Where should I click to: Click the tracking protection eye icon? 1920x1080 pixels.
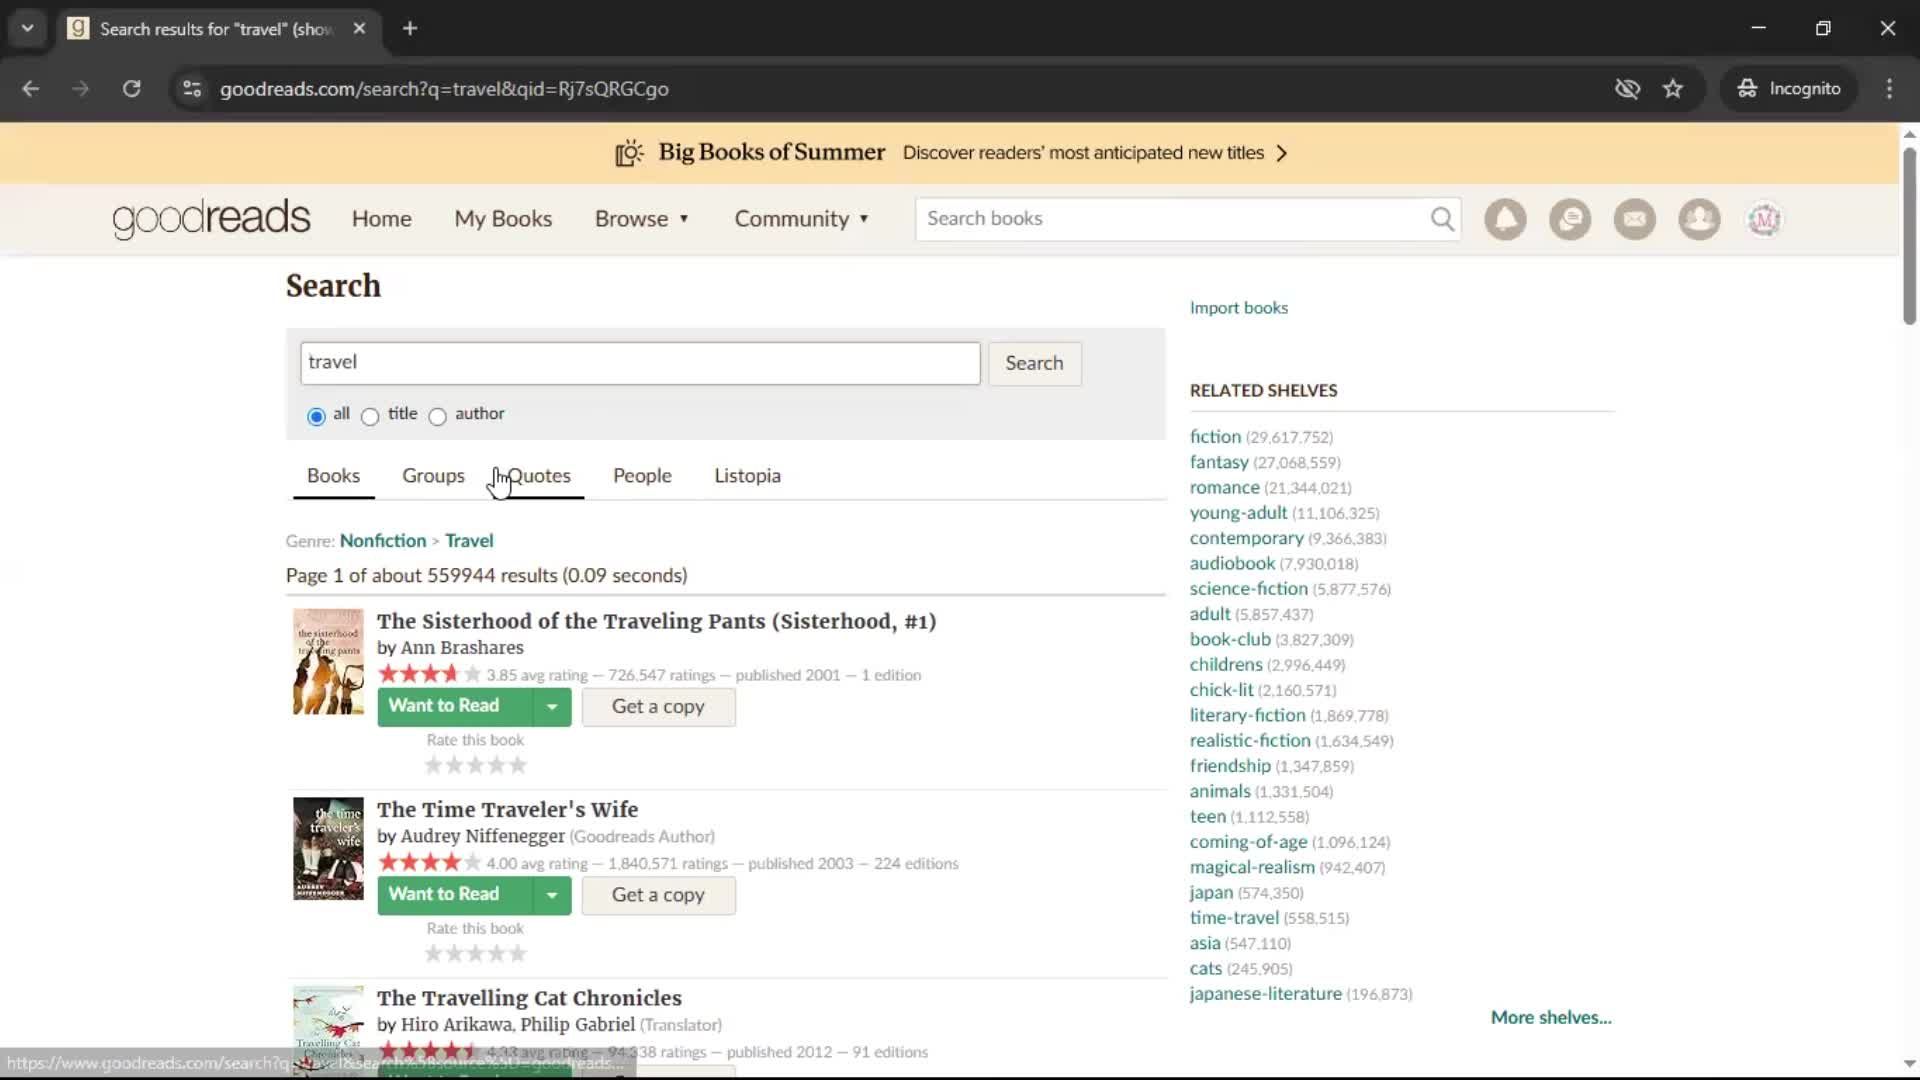(1627, 89)
